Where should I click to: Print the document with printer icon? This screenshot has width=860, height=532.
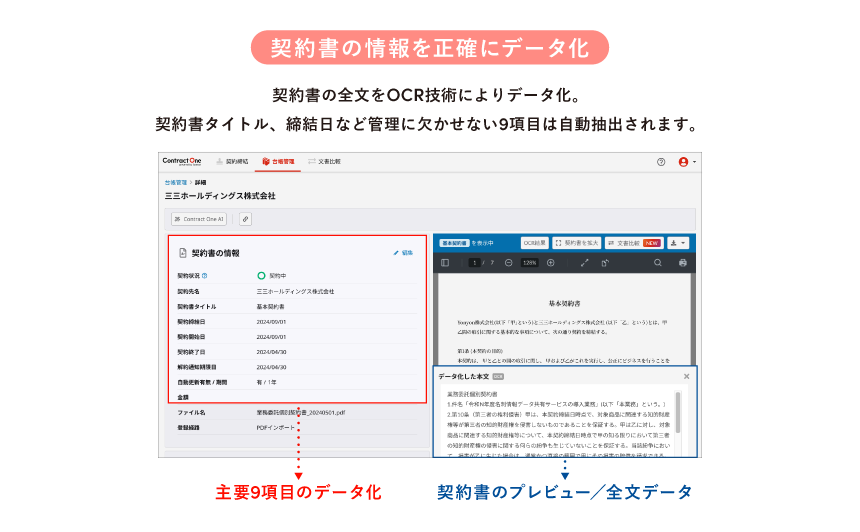pos(683,263)
